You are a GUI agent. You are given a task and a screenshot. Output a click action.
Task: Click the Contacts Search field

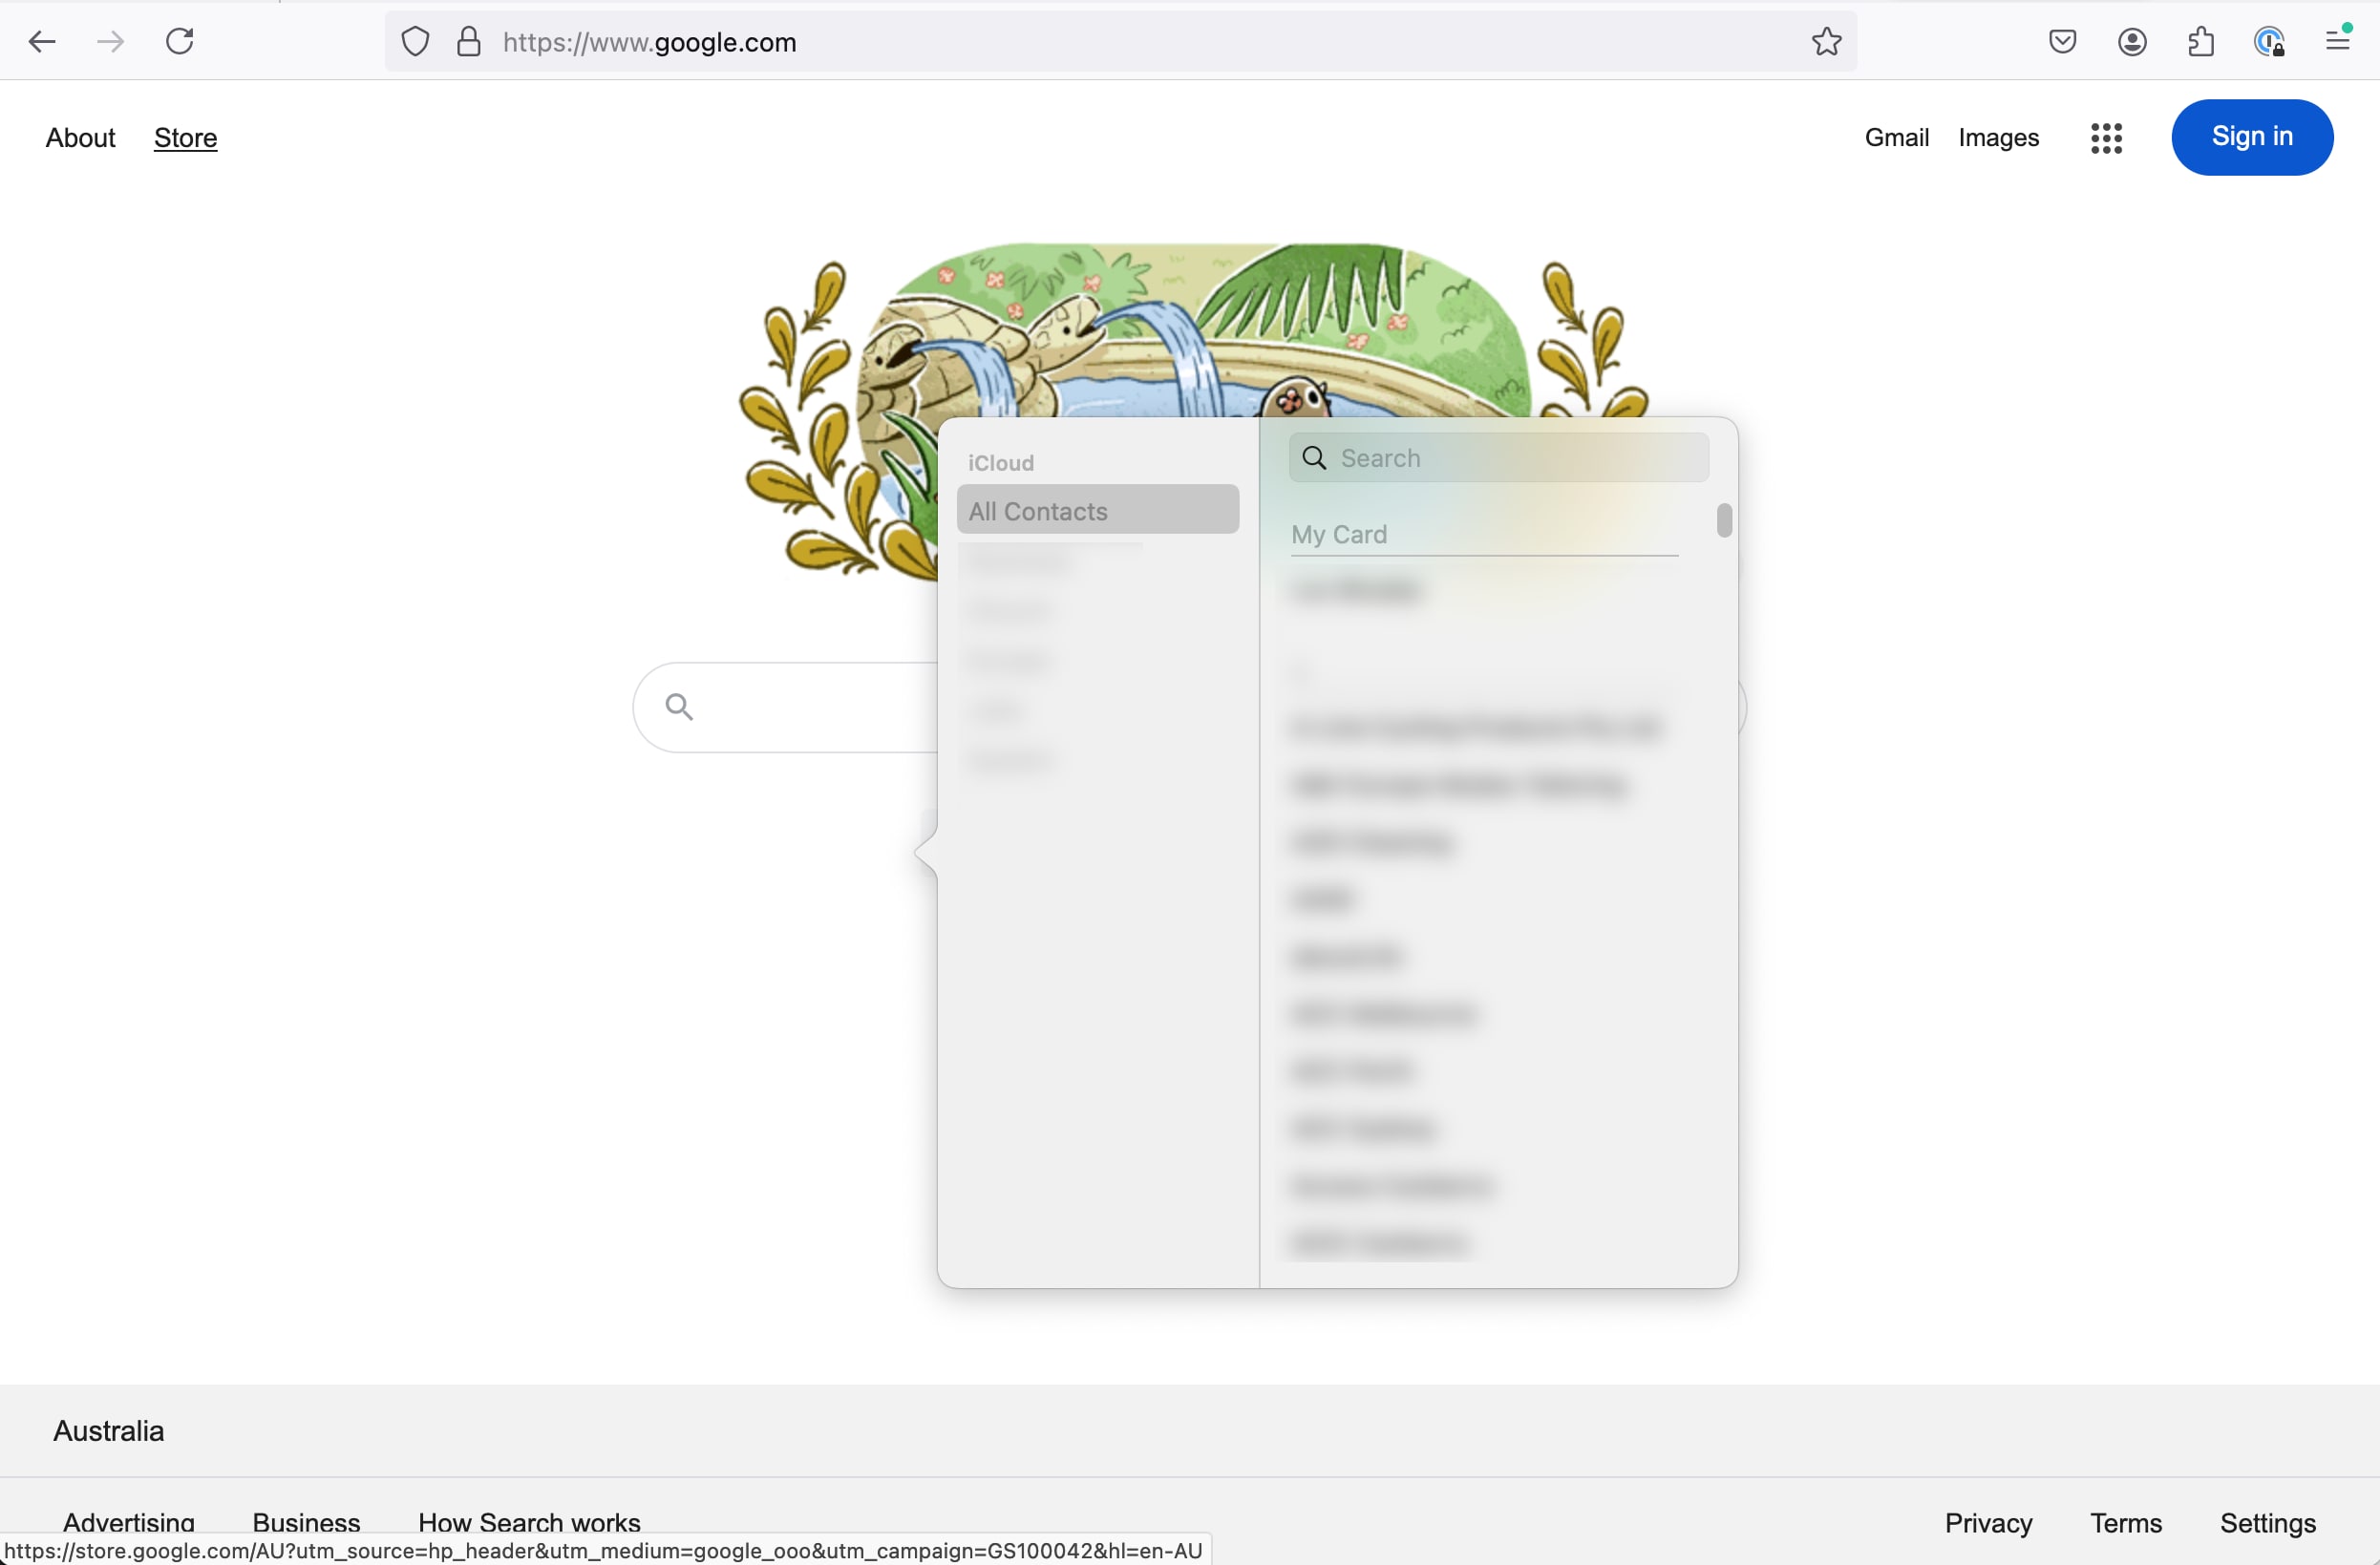pyautogui.click(x=1498, y=458)
